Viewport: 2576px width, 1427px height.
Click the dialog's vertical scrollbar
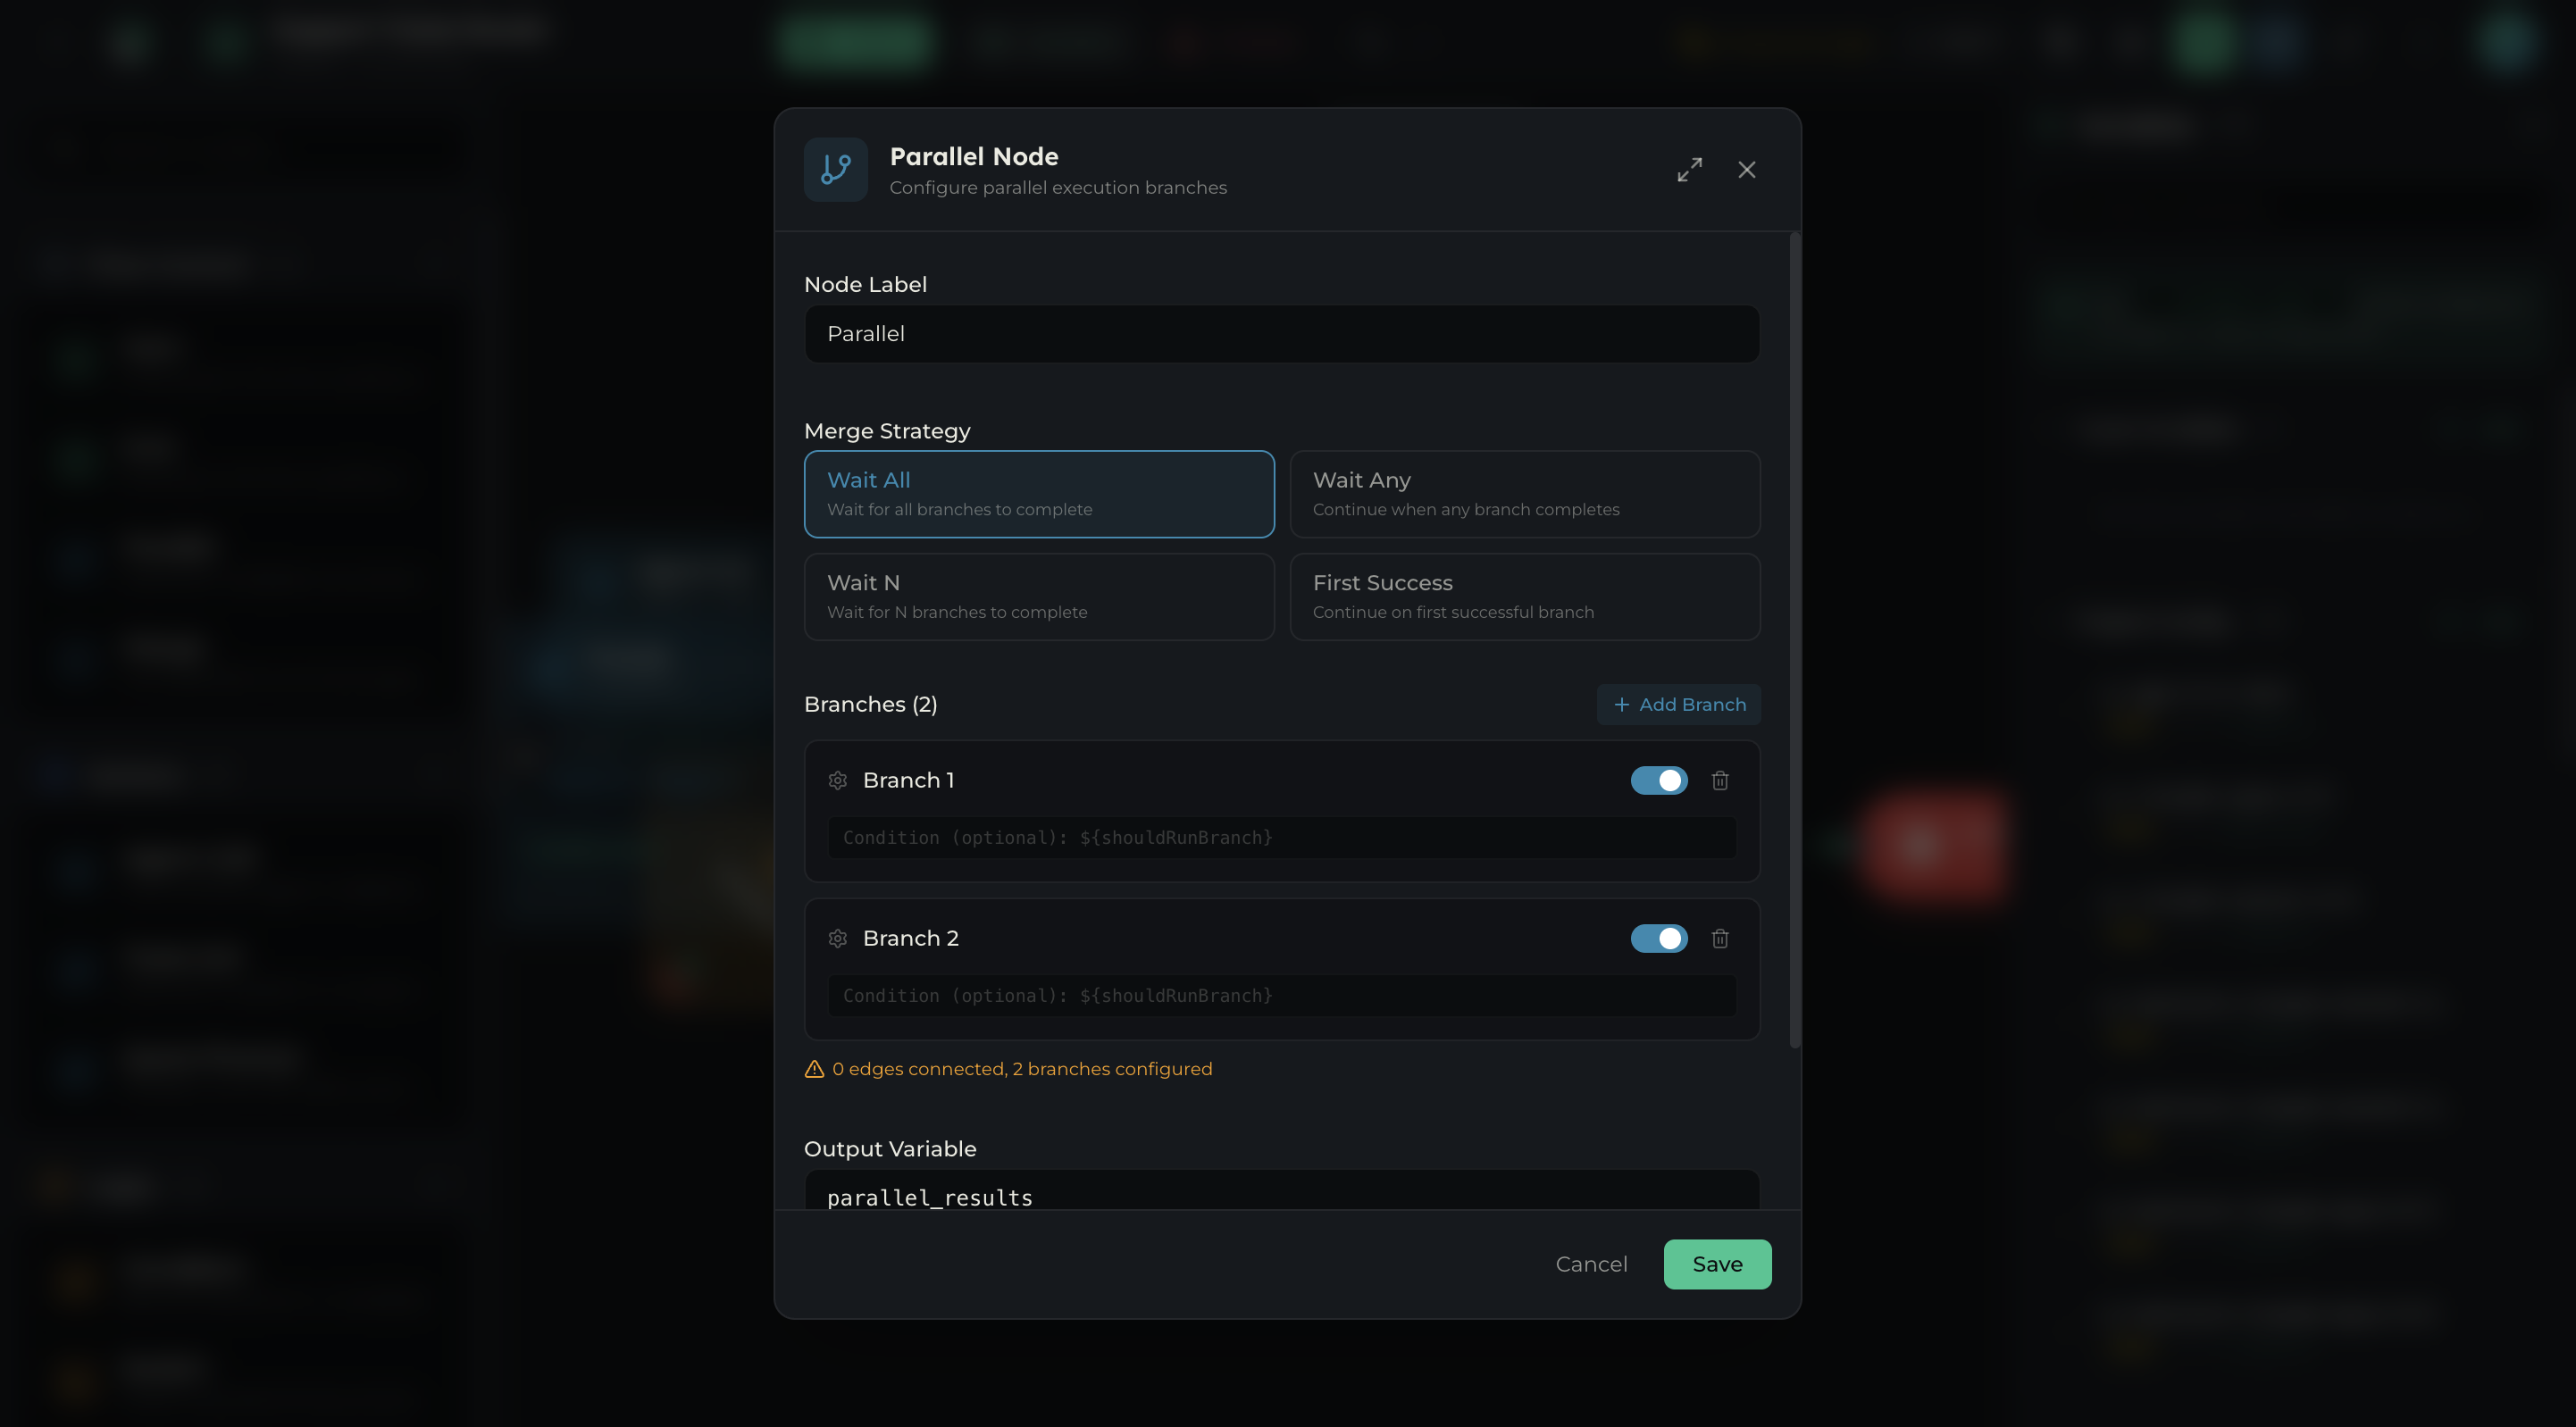tap(1795, 640)
